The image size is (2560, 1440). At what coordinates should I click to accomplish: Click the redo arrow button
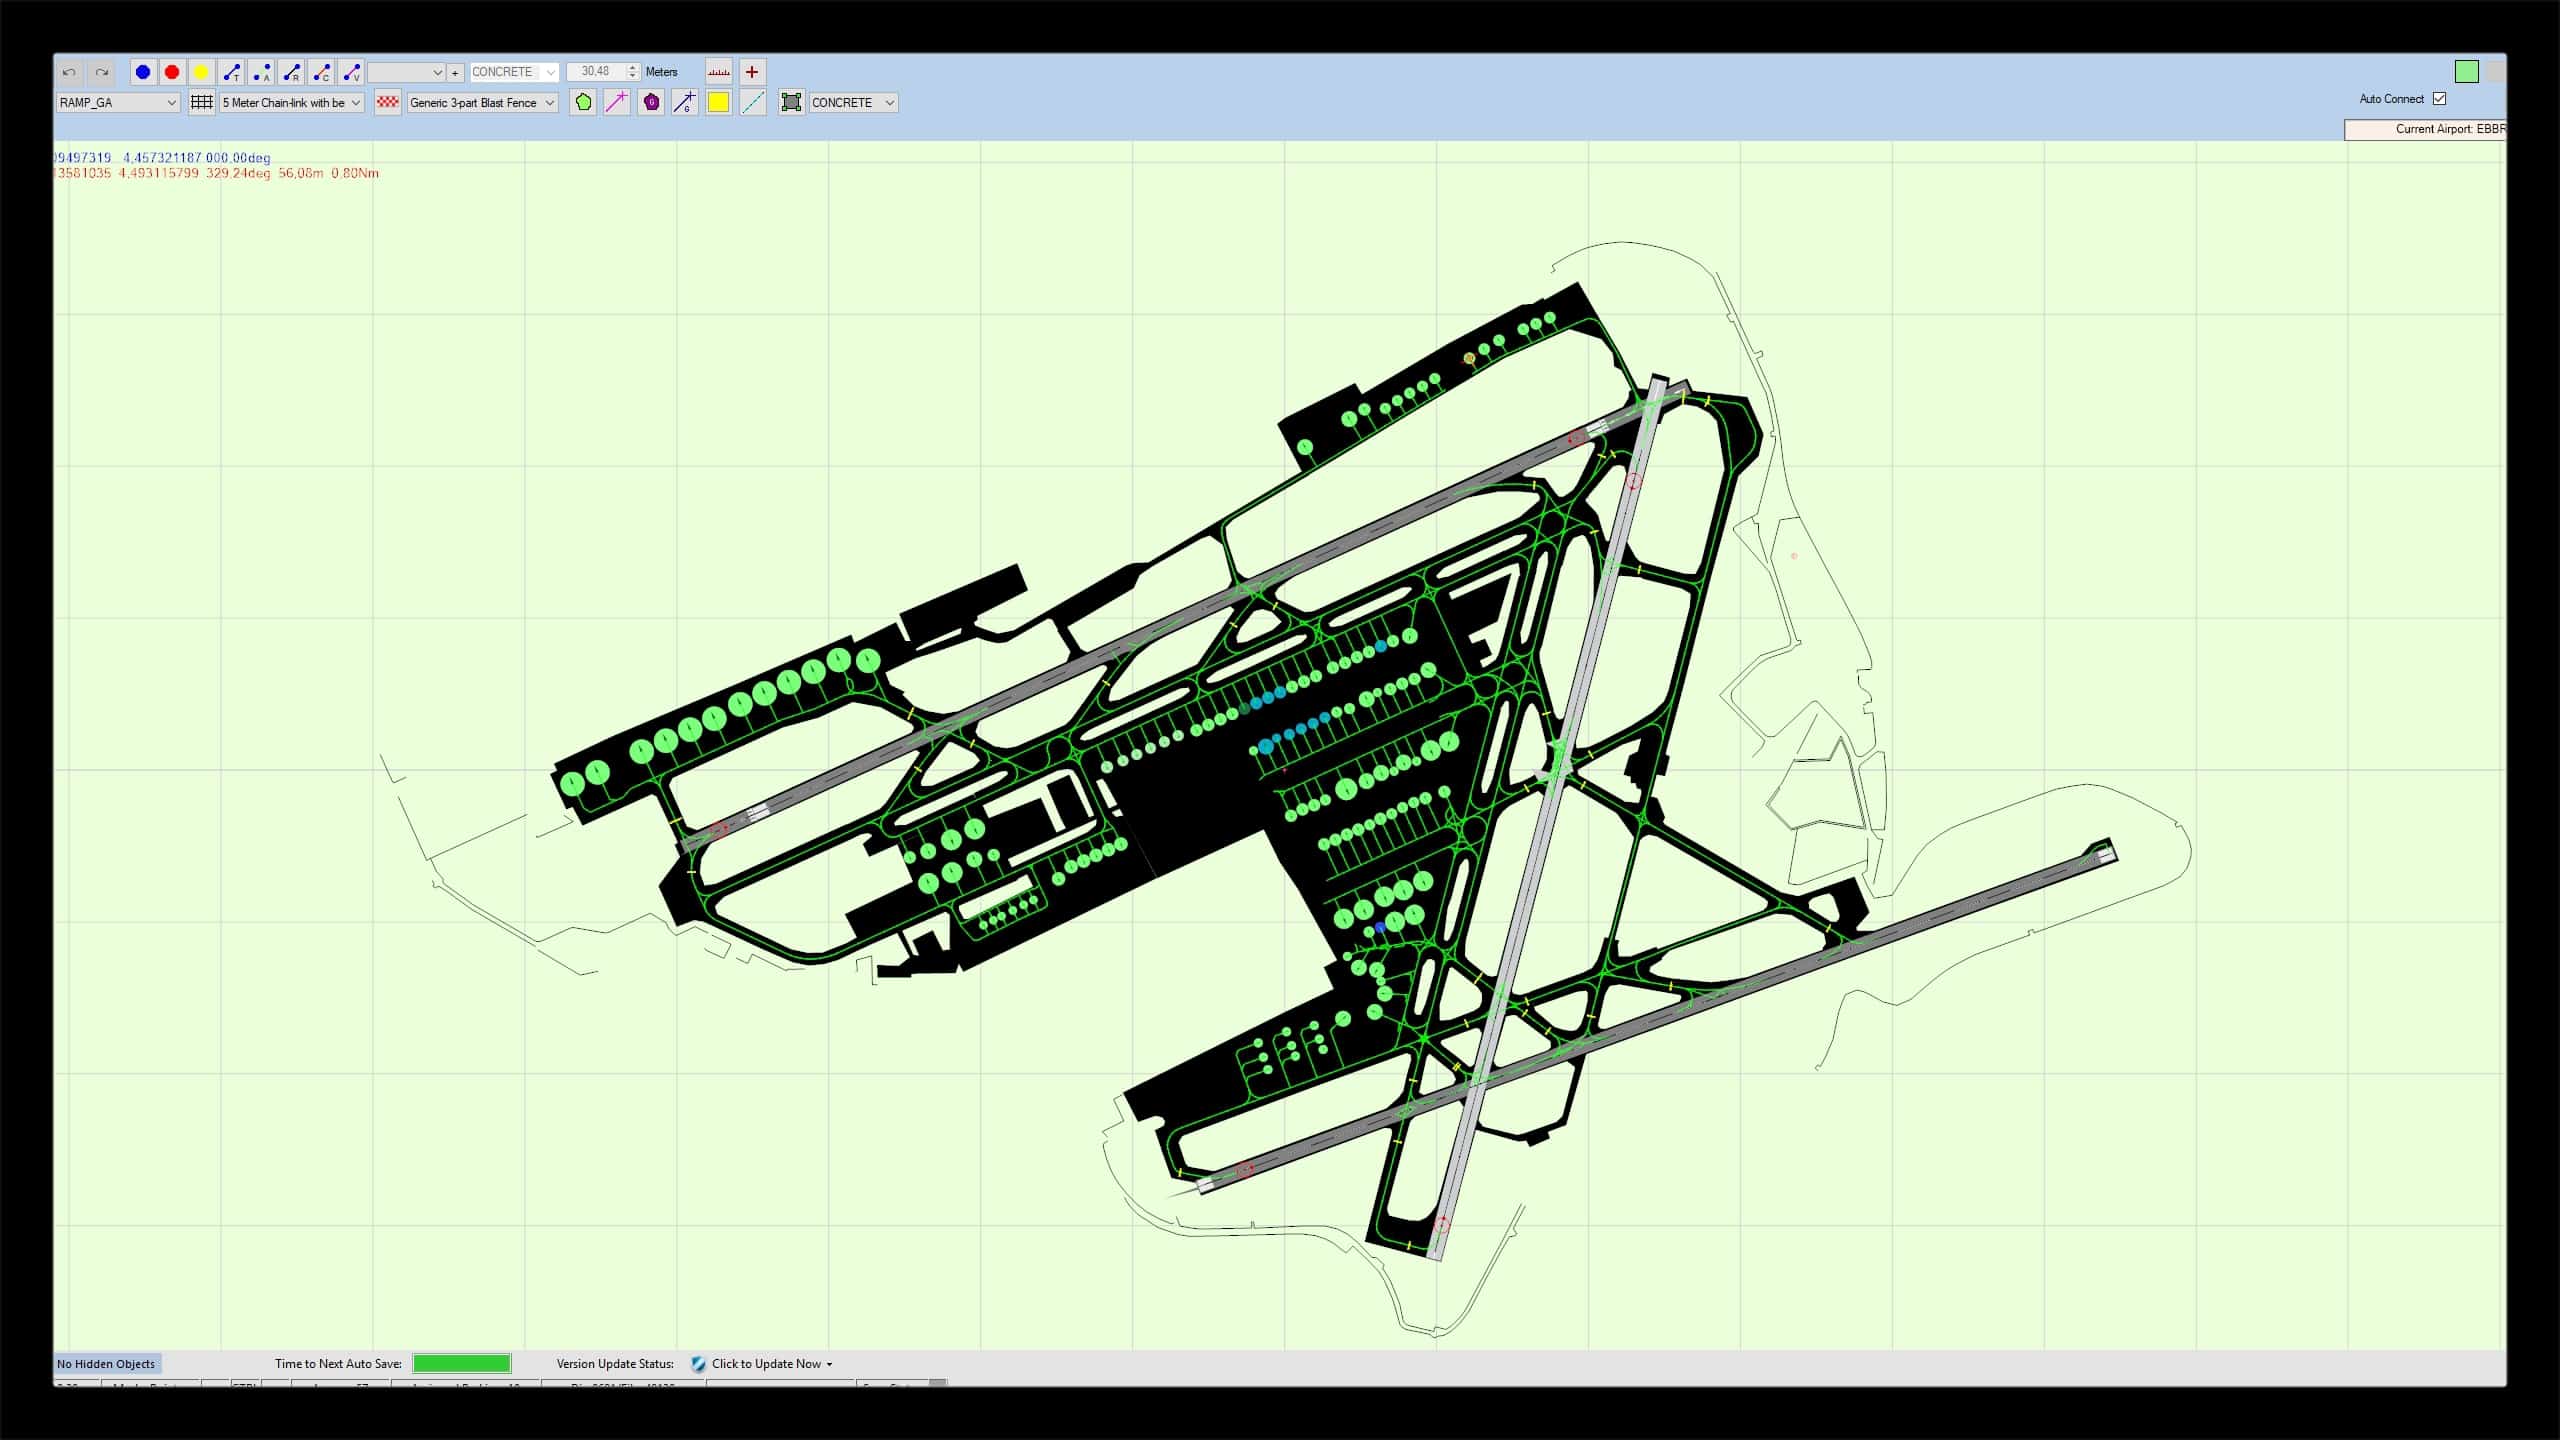tap(101, 72)
